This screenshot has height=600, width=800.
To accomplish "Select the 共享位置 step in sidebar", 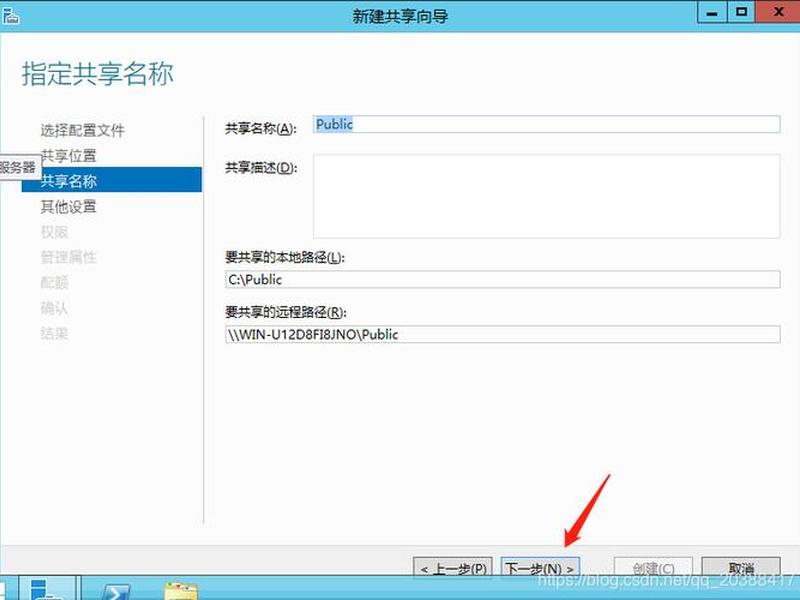I will [x=68, y=156].
